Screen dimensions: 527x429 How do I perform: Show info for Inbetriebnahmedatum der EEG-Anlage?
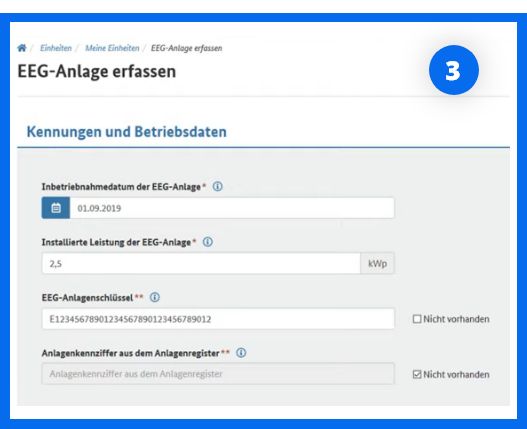pyautogui.click(x=217, y=187)
